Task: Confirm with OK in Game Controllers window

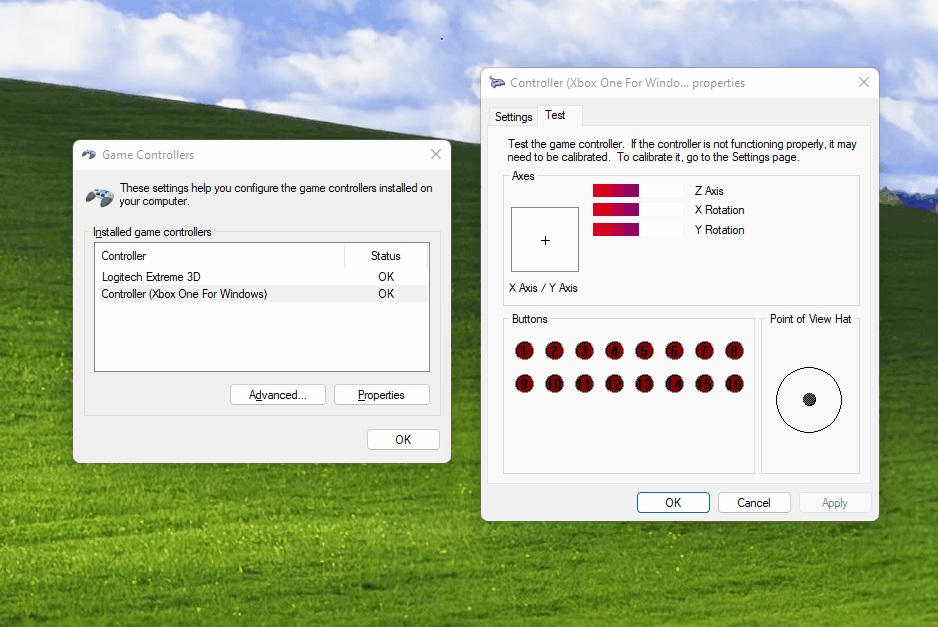Action: click(x=403, y=440)
